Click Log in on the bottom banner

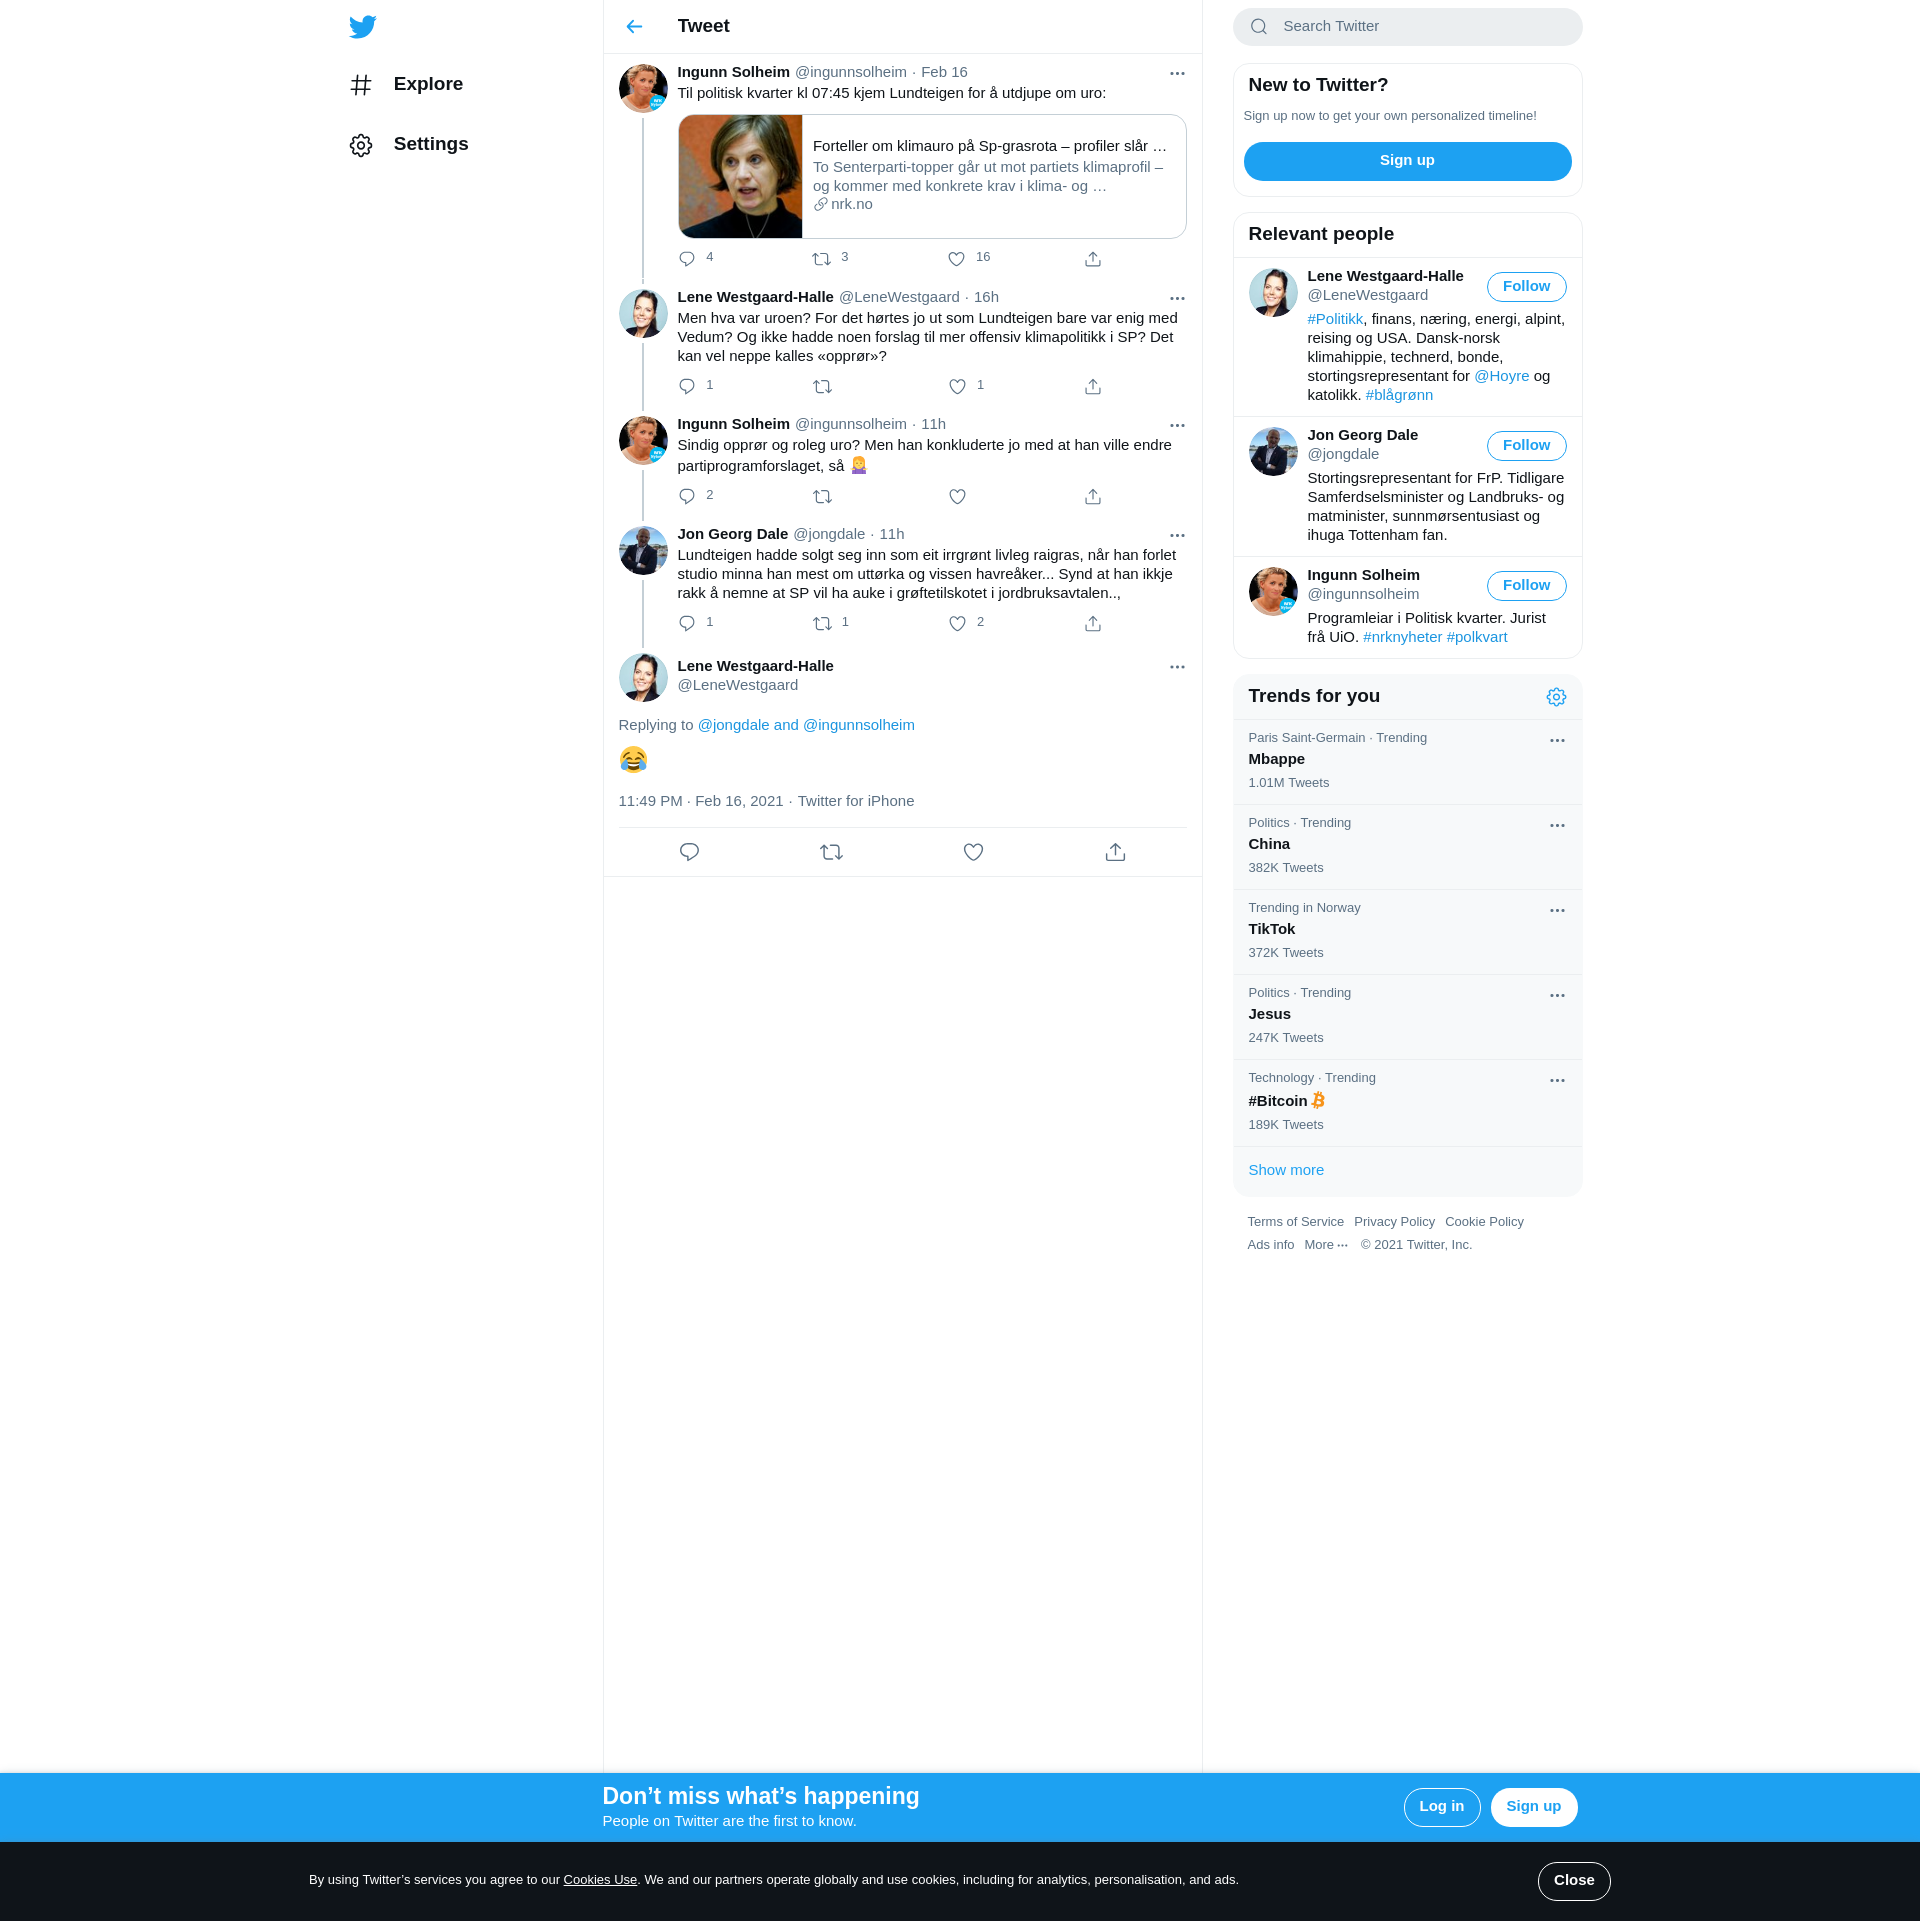point(1441,1807)
